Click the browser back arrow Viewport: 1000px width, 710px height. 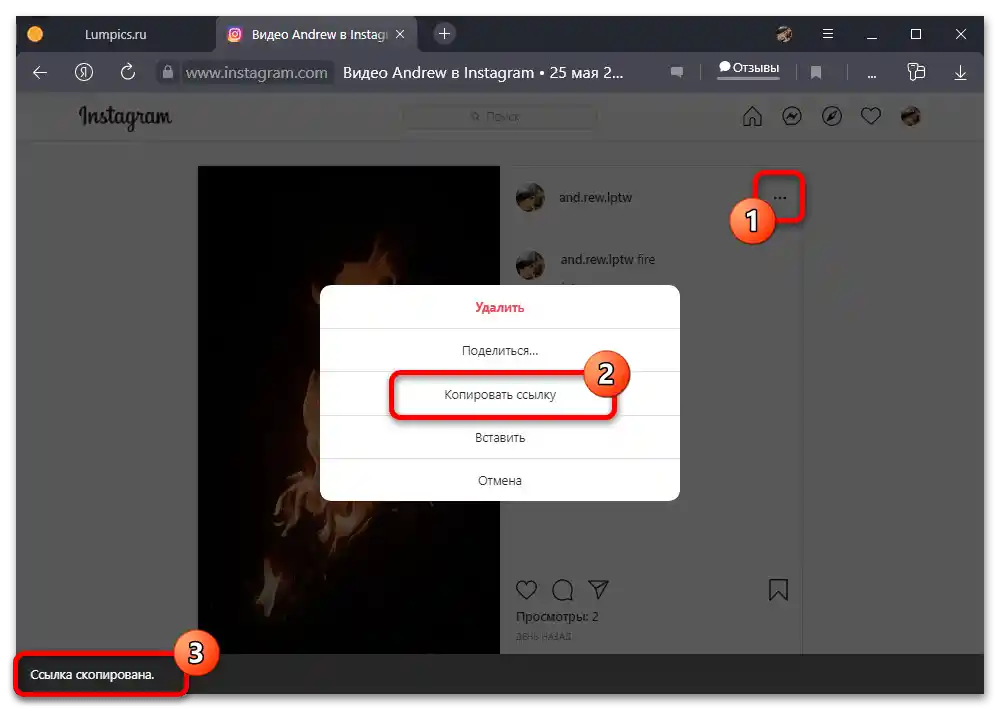(40, 73)
